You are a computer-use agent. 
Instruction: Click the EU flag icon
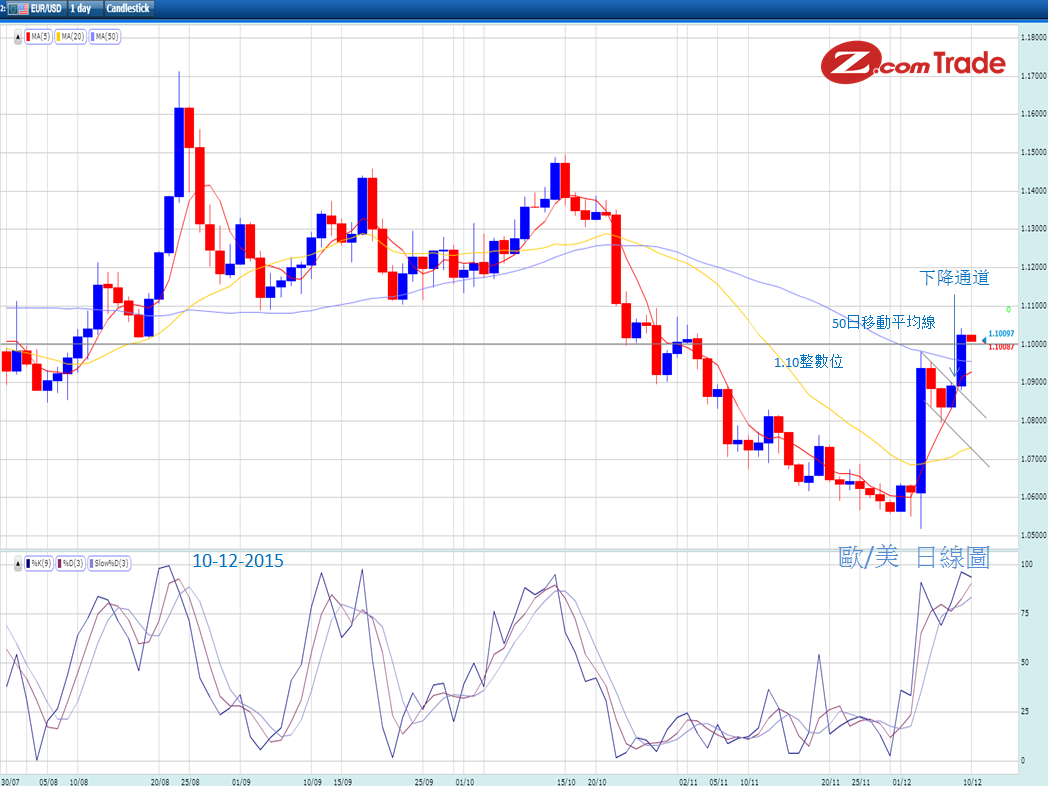(13, 8)
